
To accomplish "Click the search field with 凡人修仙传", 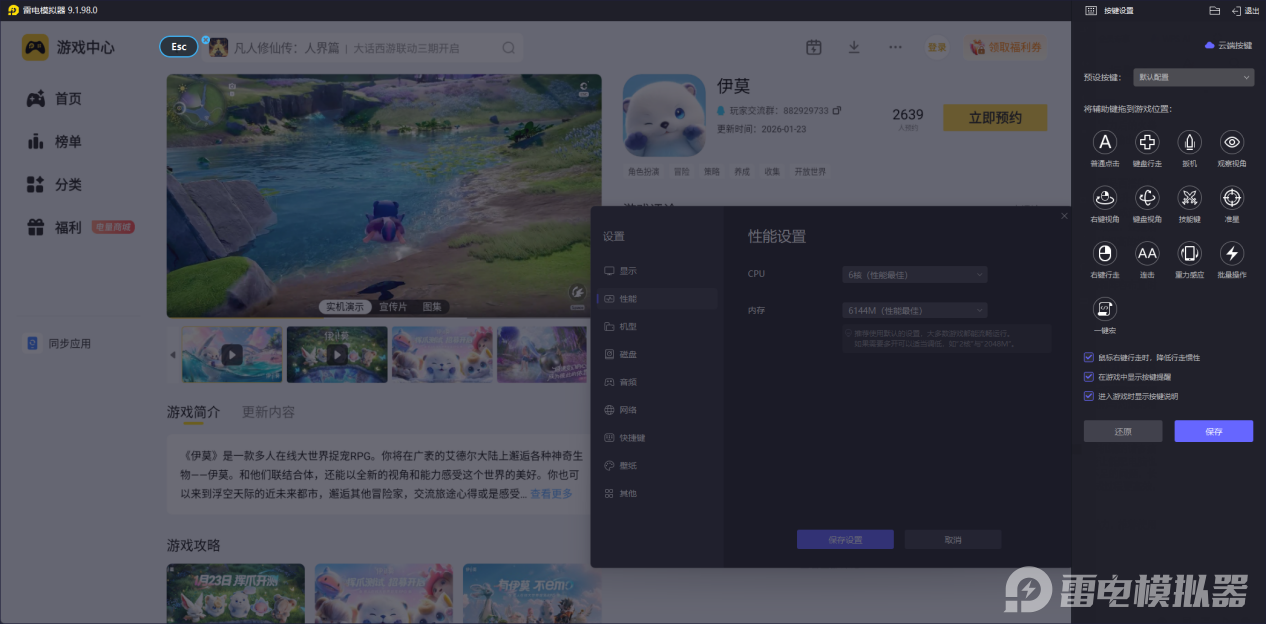I will pos(364,47).
